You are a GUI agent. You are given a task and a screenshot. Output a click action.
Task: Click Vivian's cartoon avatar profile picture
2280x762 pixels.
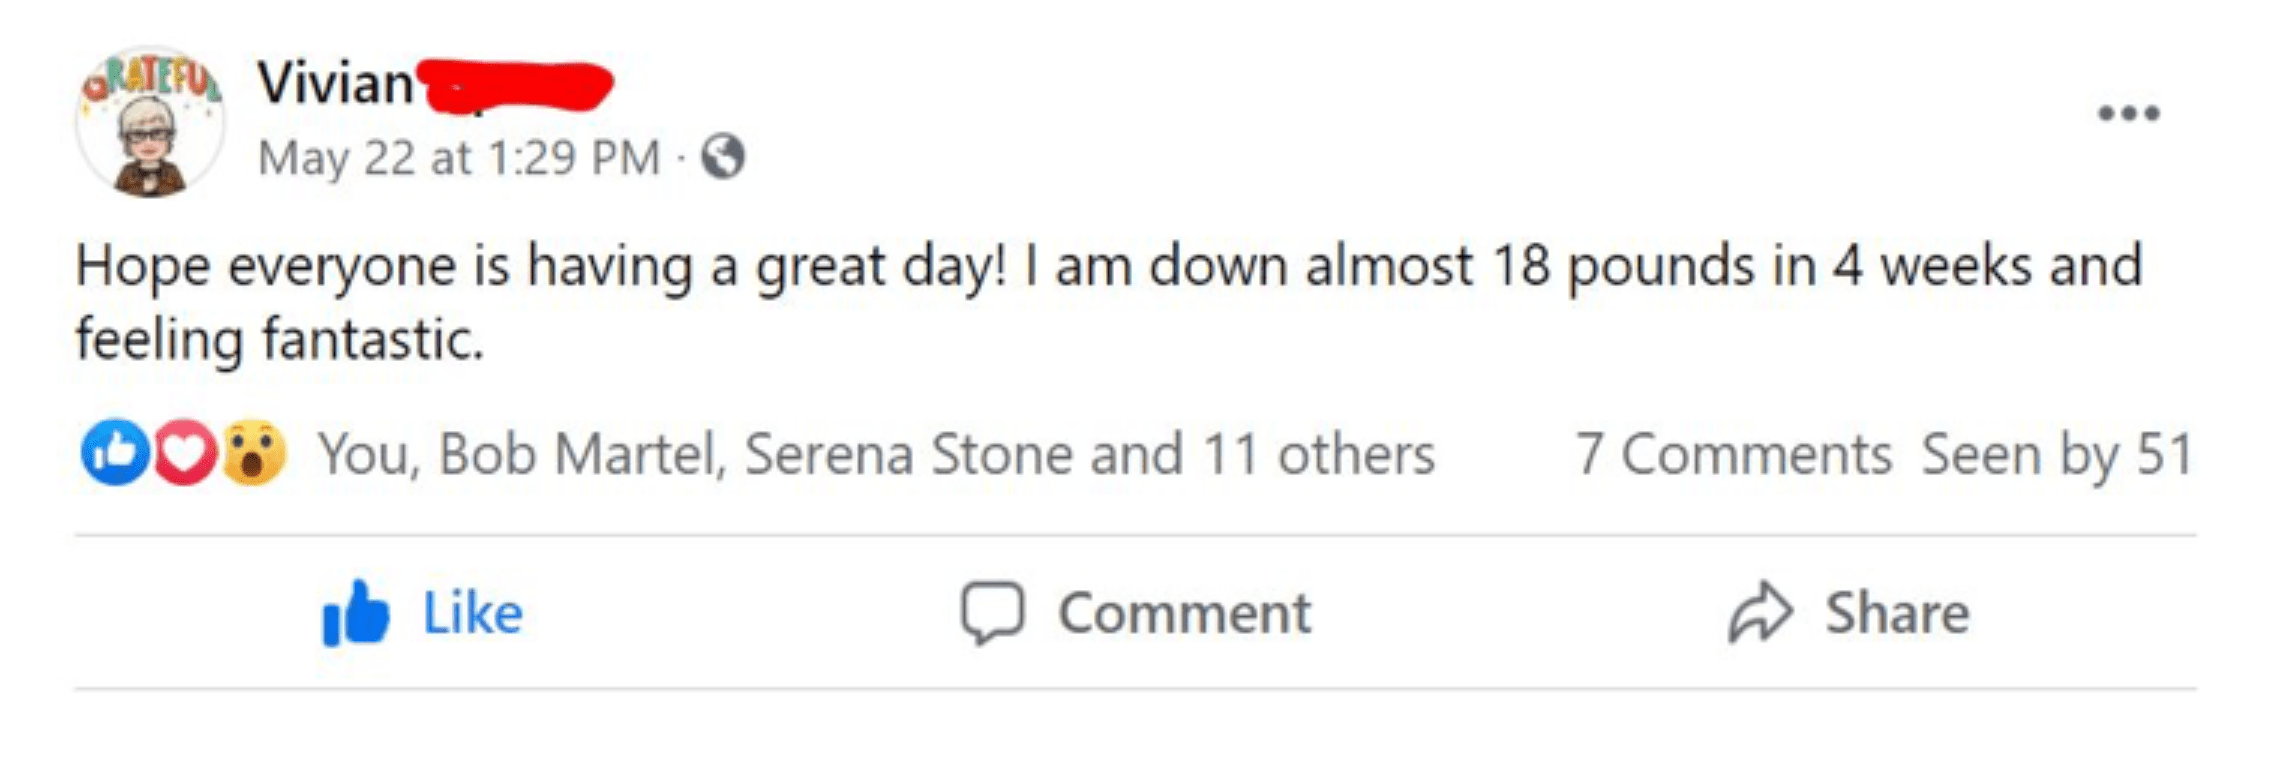tap(150, 140)
